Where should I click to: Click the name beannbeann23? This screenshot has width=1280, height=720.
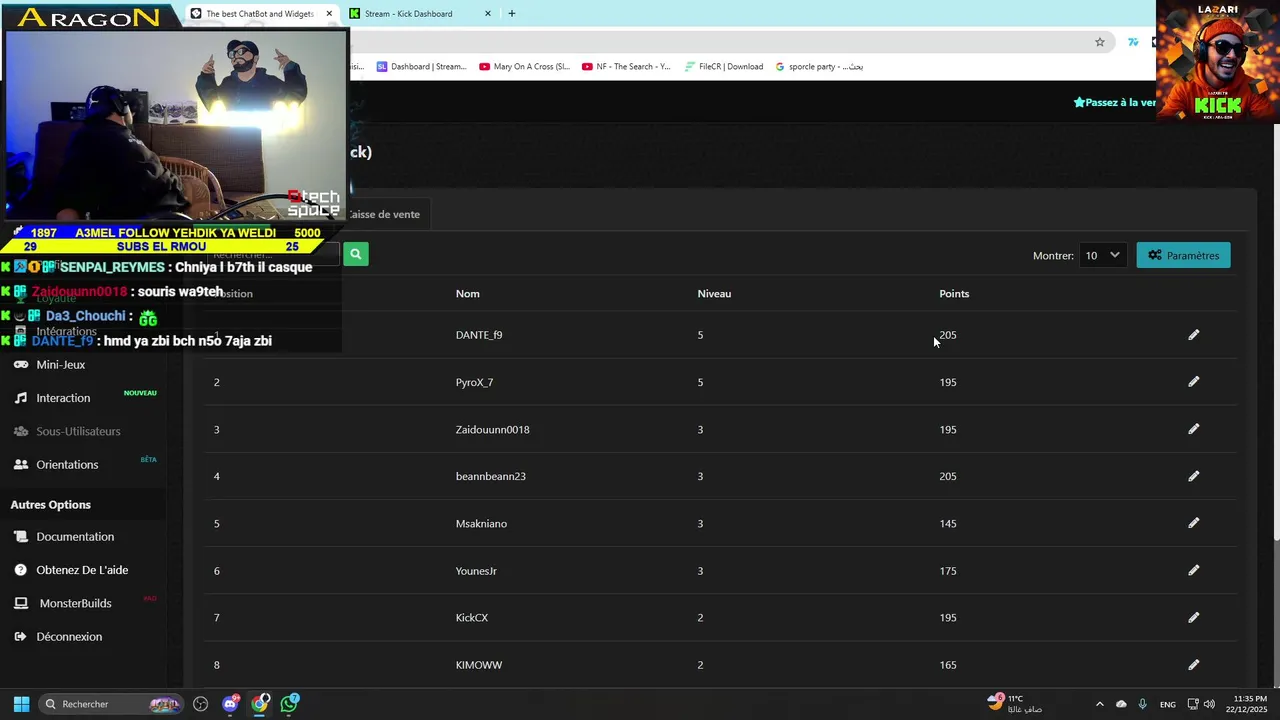click(490, 476)
